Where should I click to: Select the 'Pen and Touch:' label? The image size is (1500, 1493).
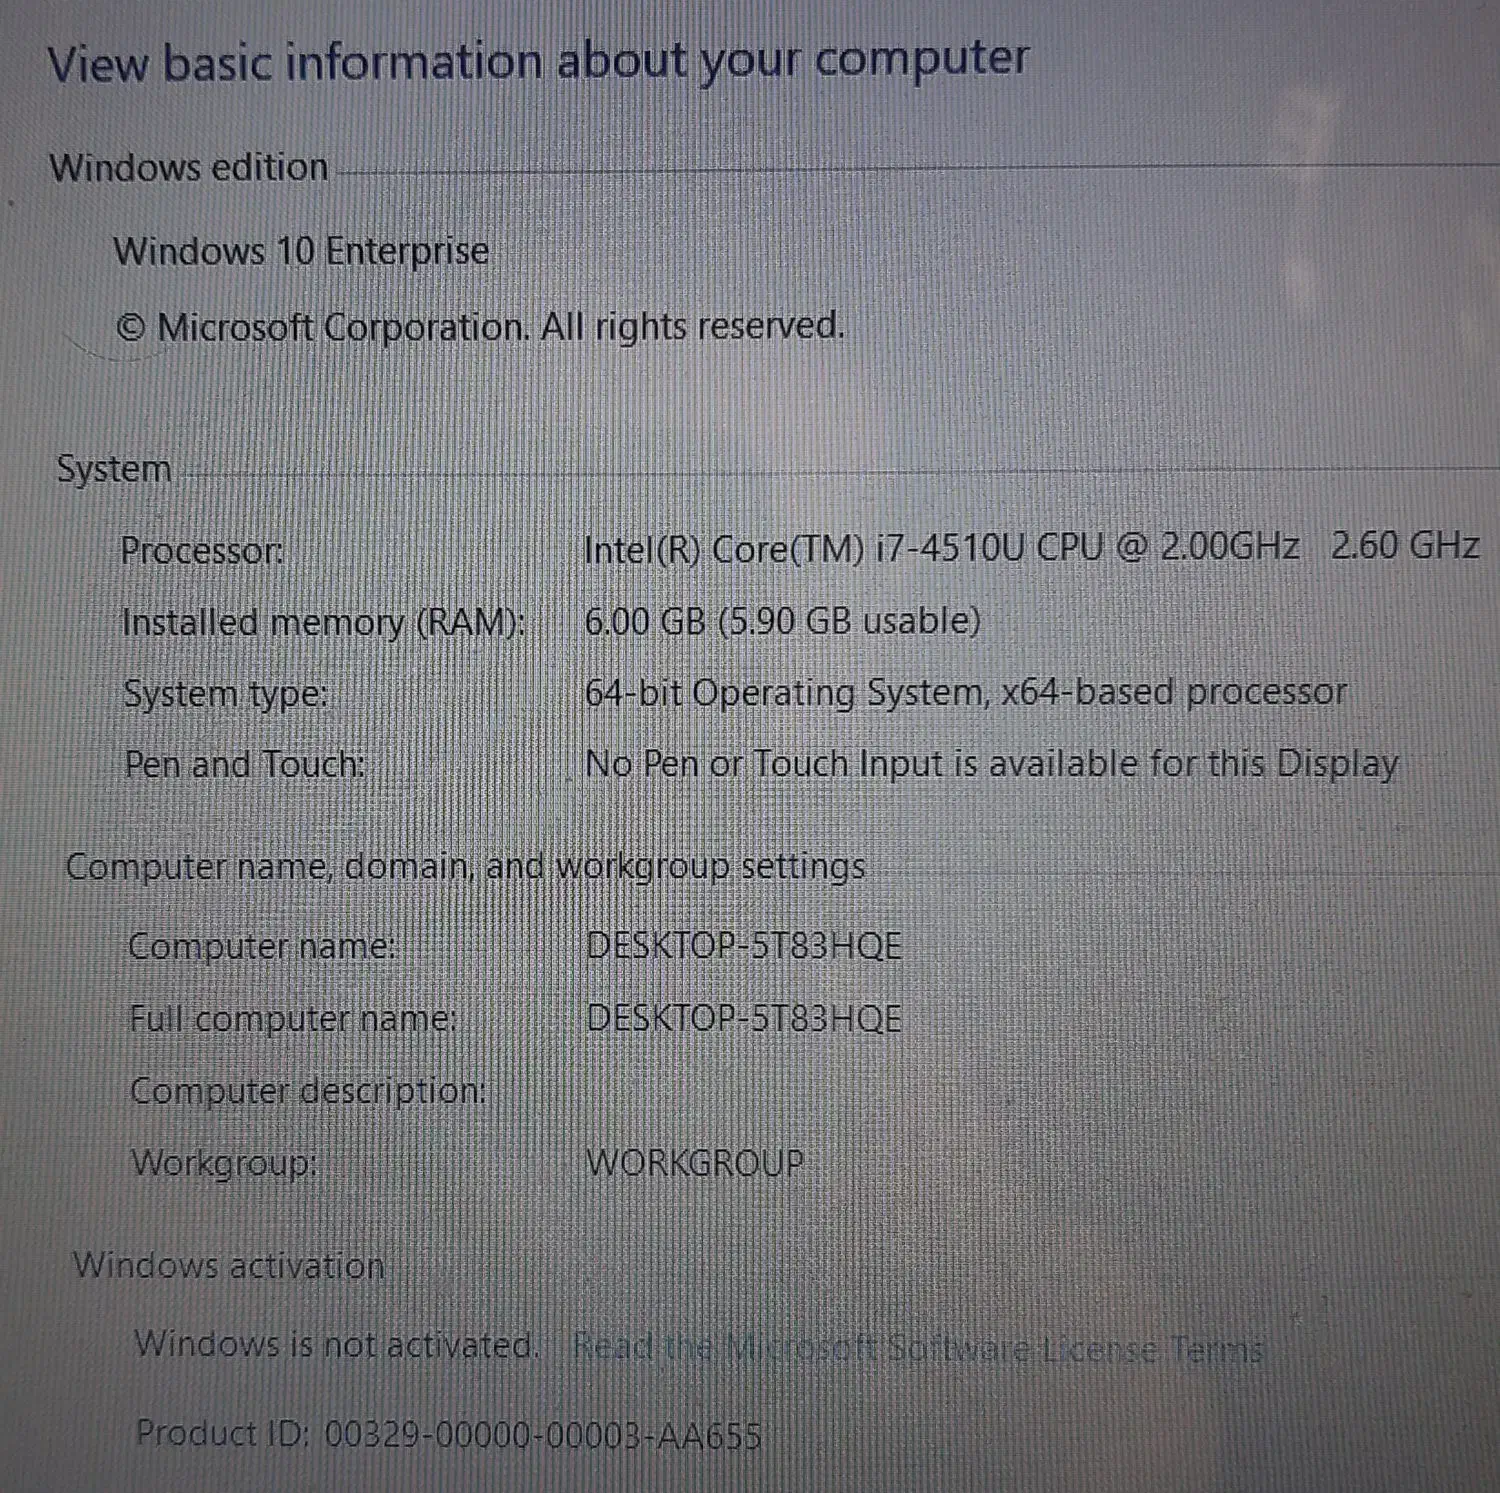coord(244,765)
